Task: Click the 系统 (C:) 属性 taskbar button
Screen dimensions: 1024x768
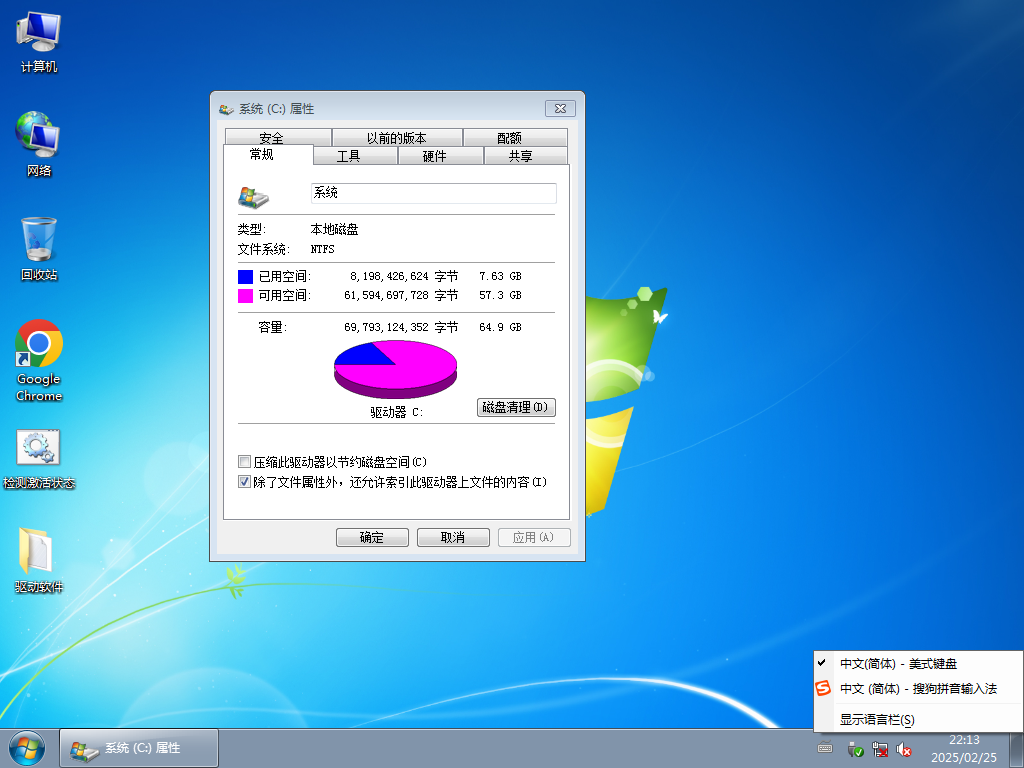Action: 139,748
